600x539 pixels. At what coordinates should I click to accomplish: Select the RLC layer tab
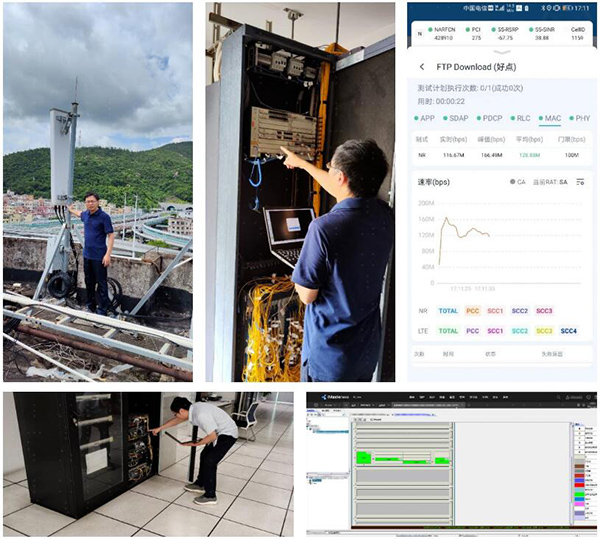(x=521, y=118)
